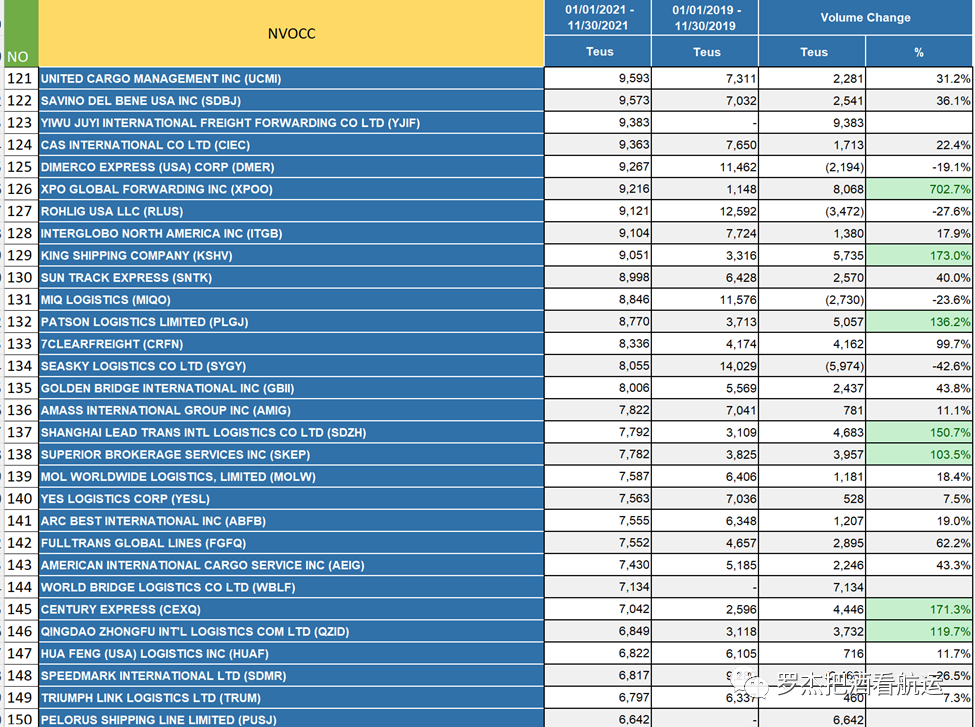
Task: Click the % column header
Action: pyautogui.click(x=919, y=52)
